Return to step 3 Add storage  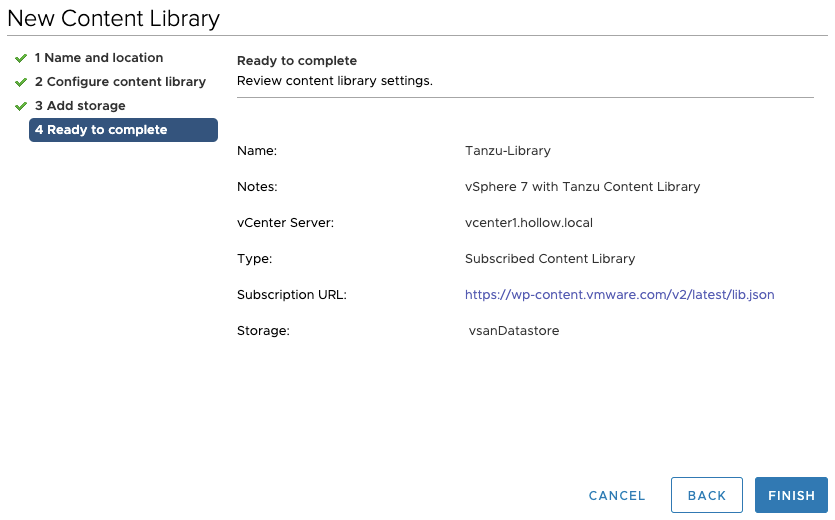point(80,106)
